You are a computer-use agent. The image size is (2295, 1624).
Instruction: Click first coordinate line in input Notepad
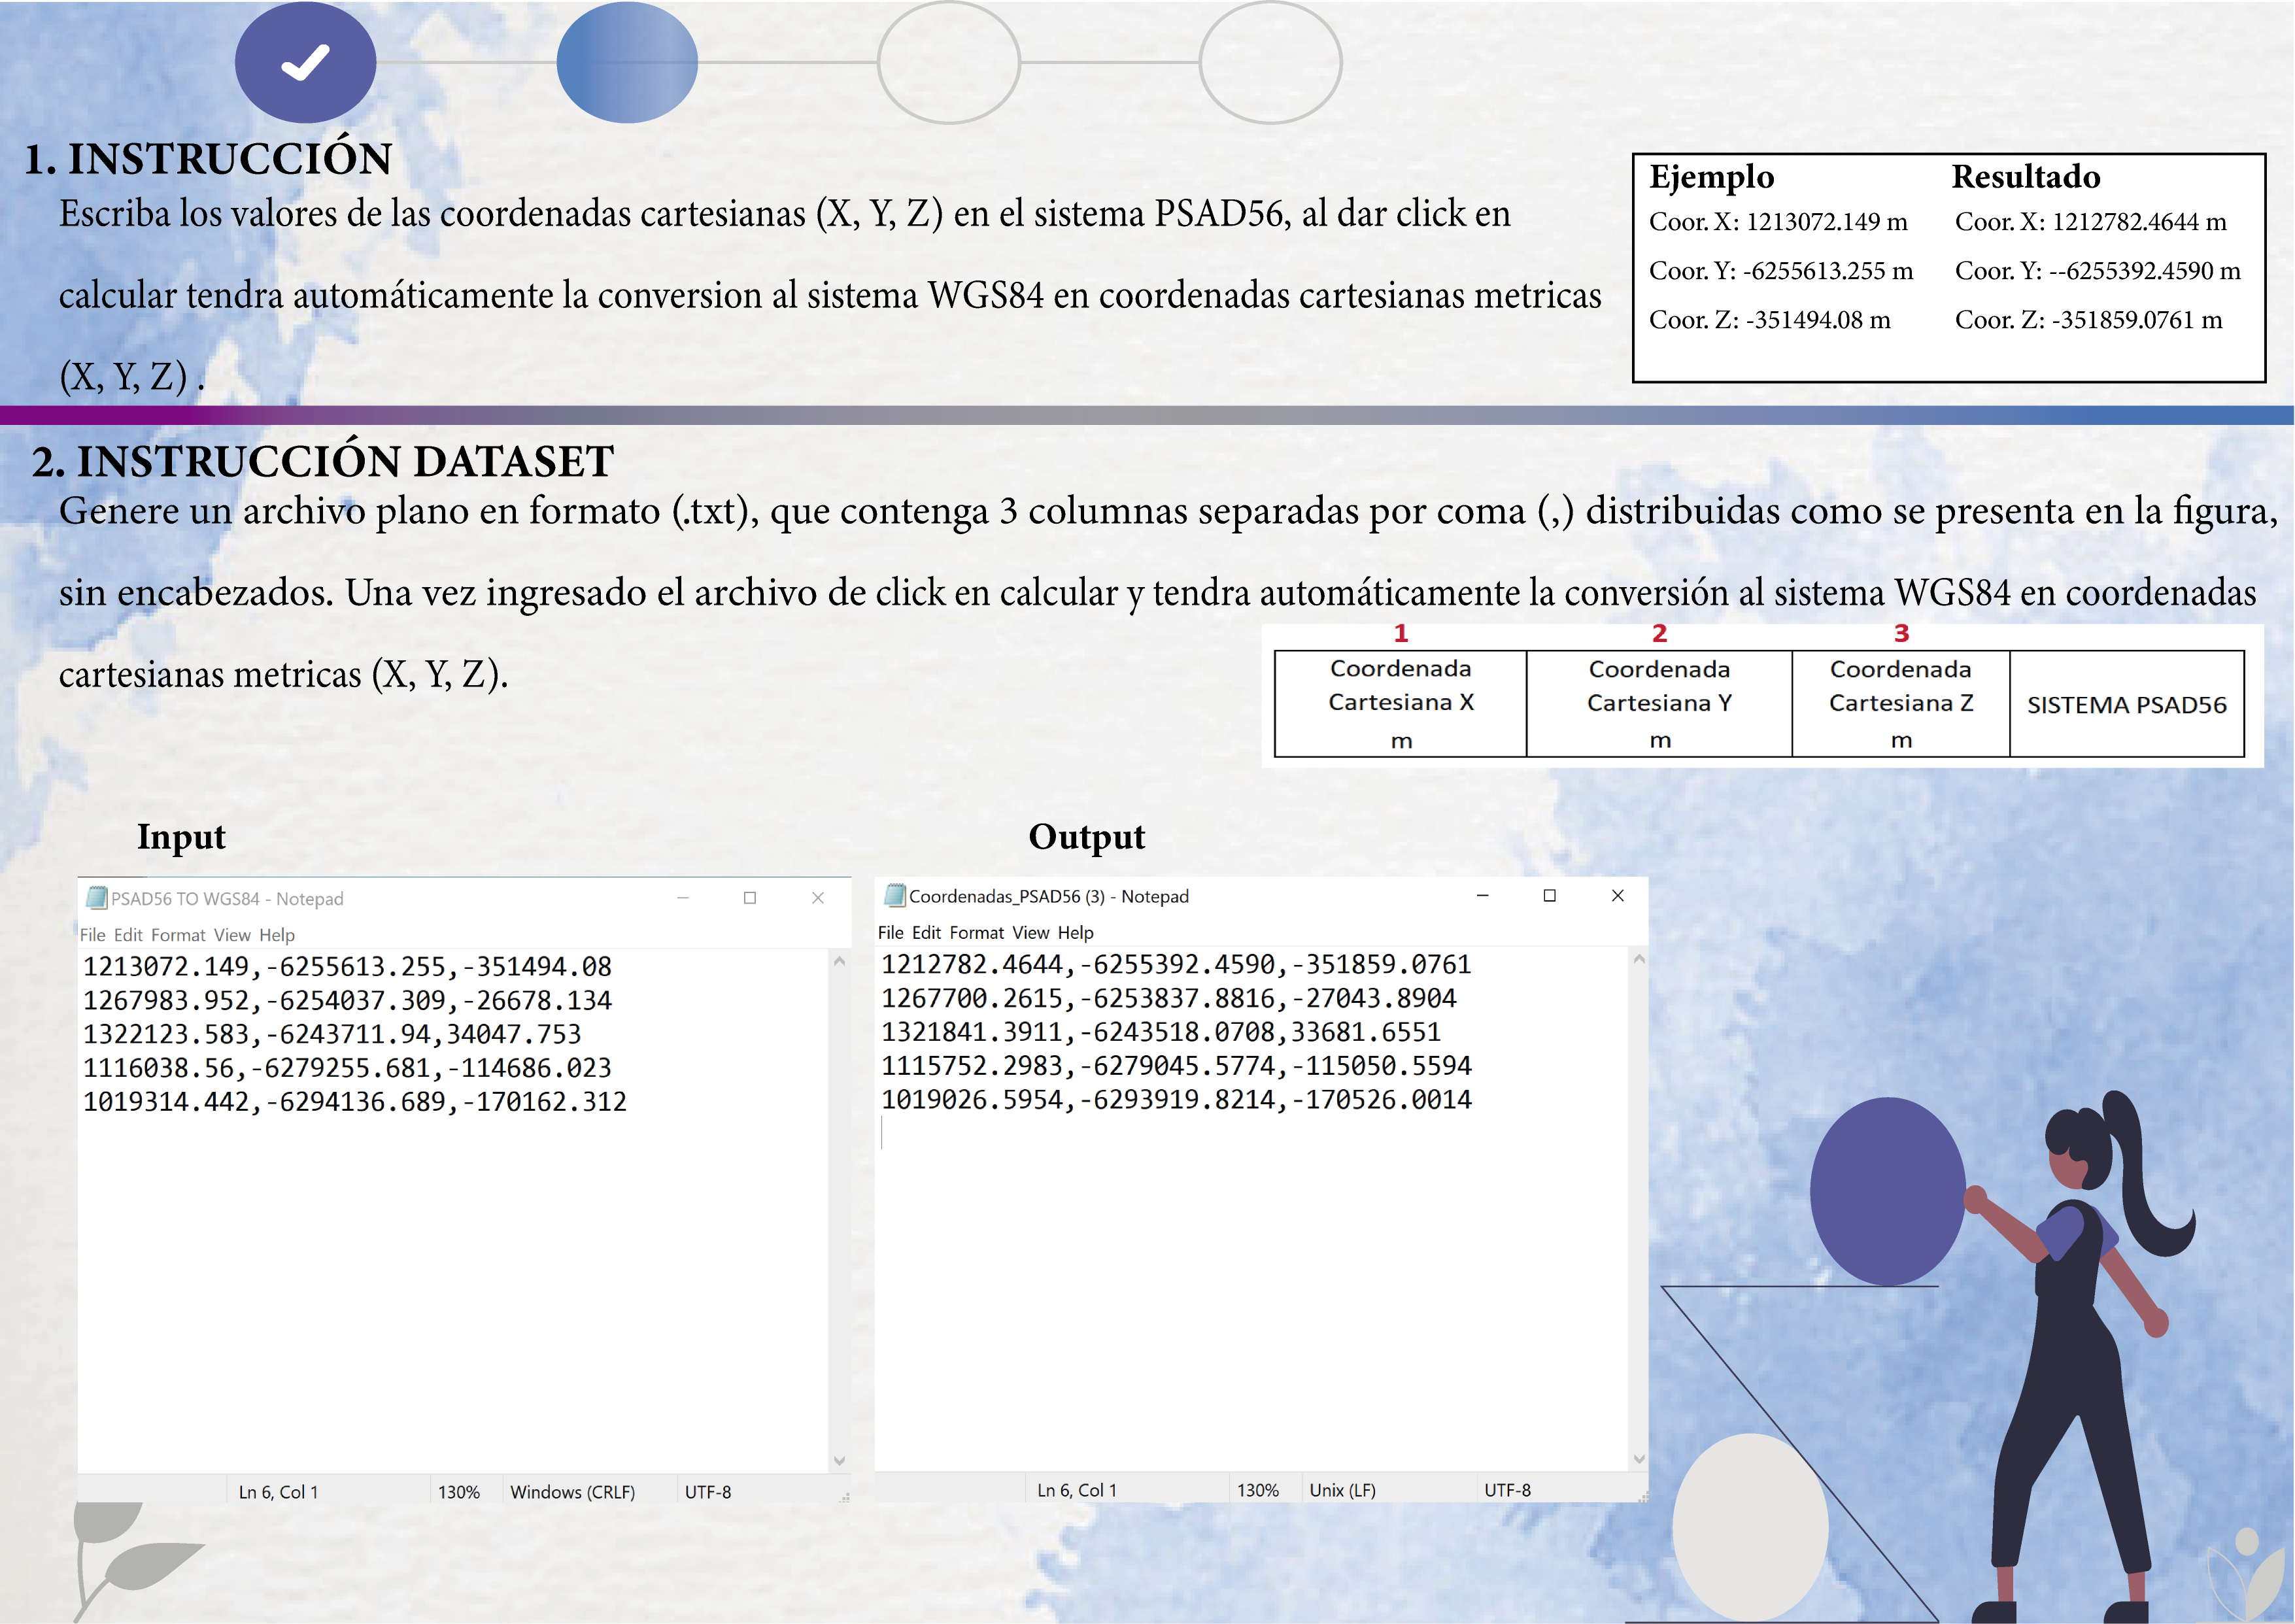point(347,967)
